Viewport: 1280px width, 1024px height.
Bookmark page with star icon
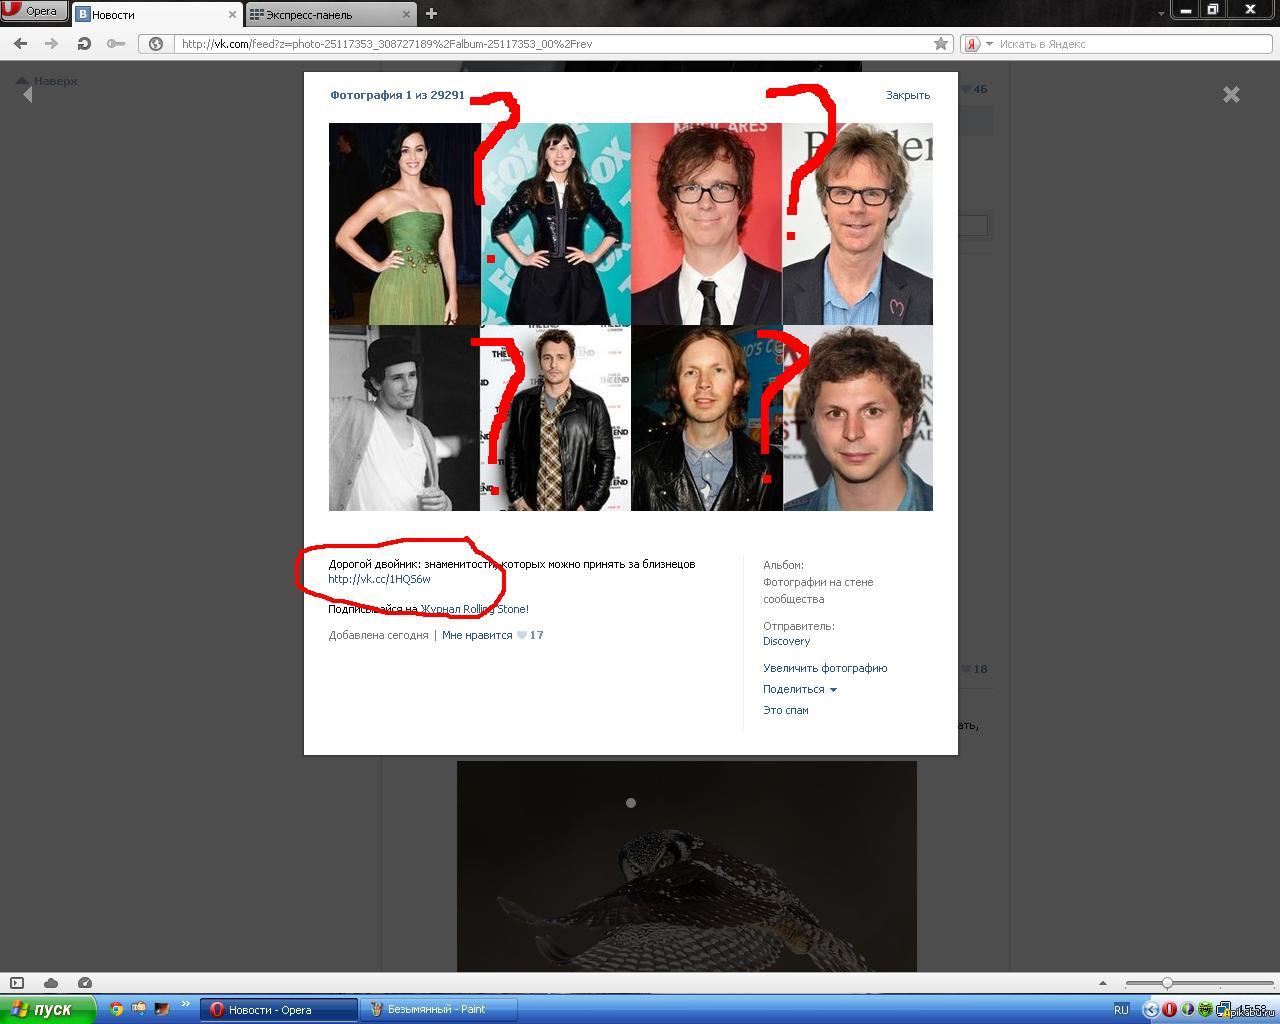click(941, 44)
